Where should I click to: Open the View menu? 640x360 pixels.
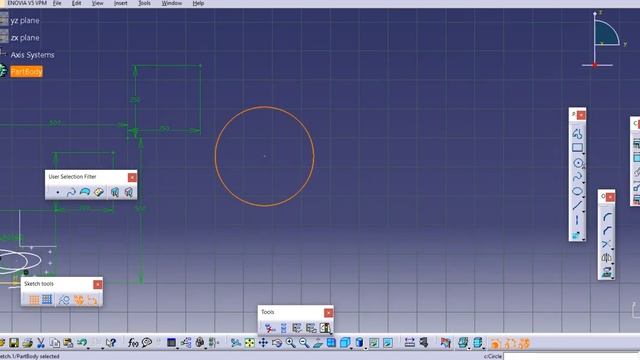coord(98,3)
